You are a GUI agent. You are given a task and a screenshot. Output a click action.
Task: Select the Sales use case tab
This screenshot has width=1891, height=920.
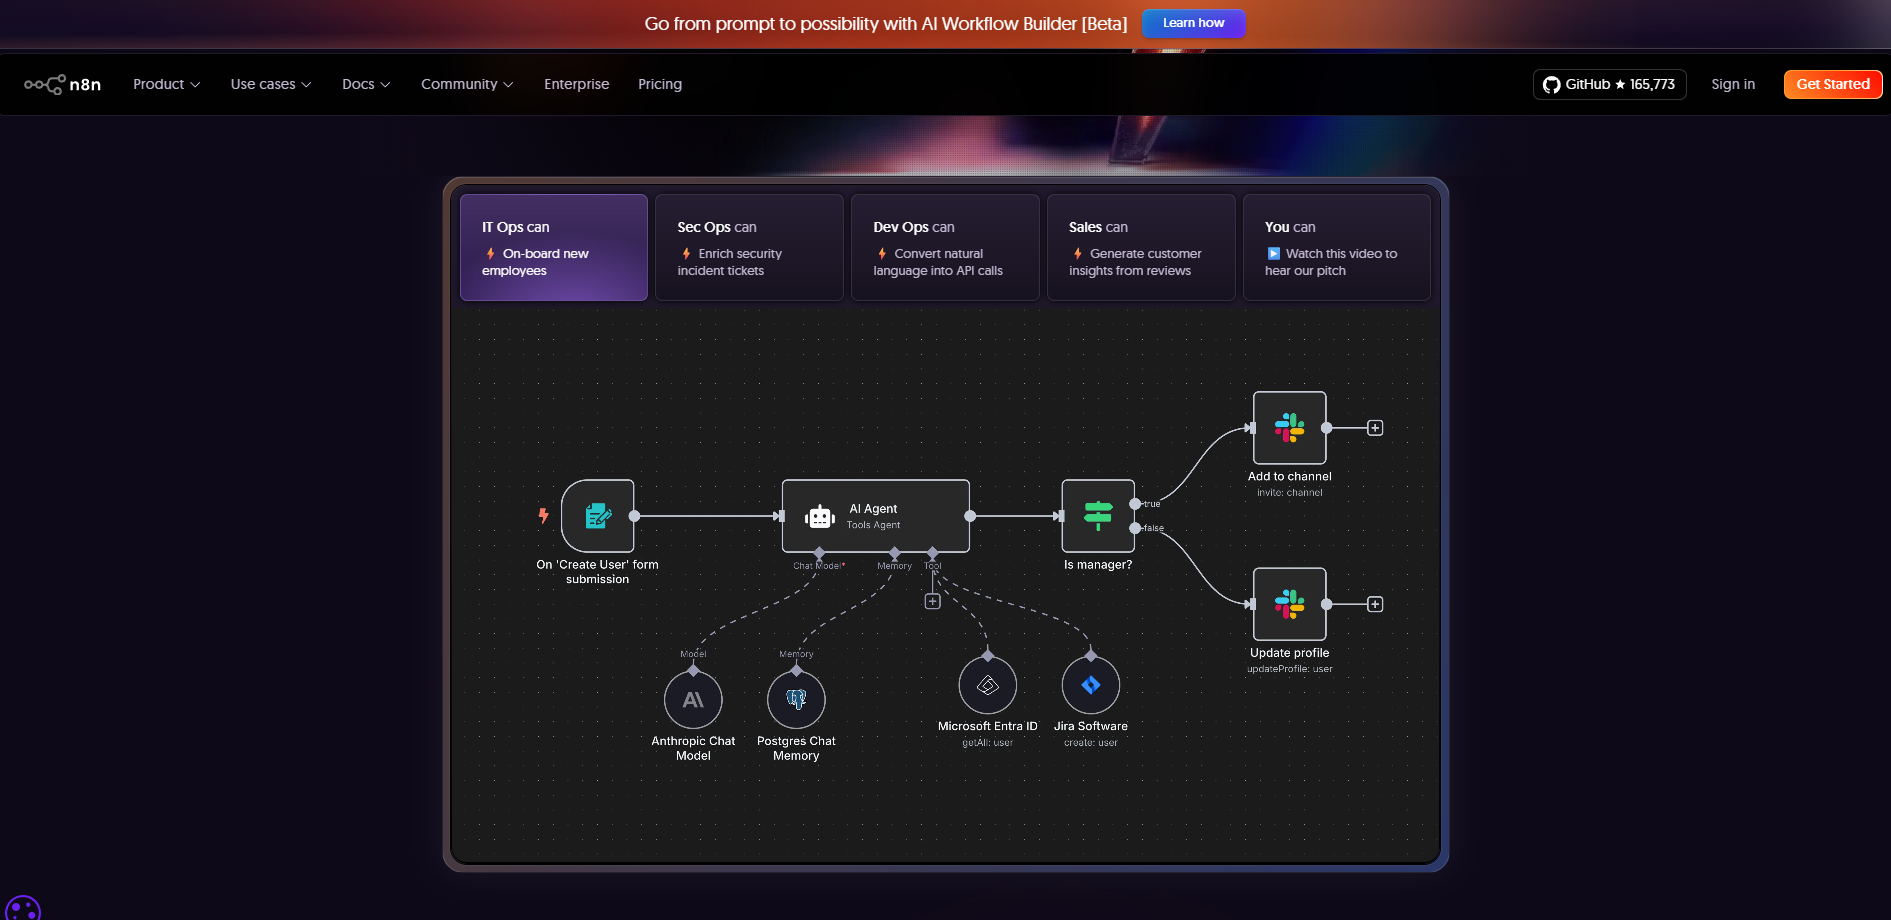point(1140,248)
